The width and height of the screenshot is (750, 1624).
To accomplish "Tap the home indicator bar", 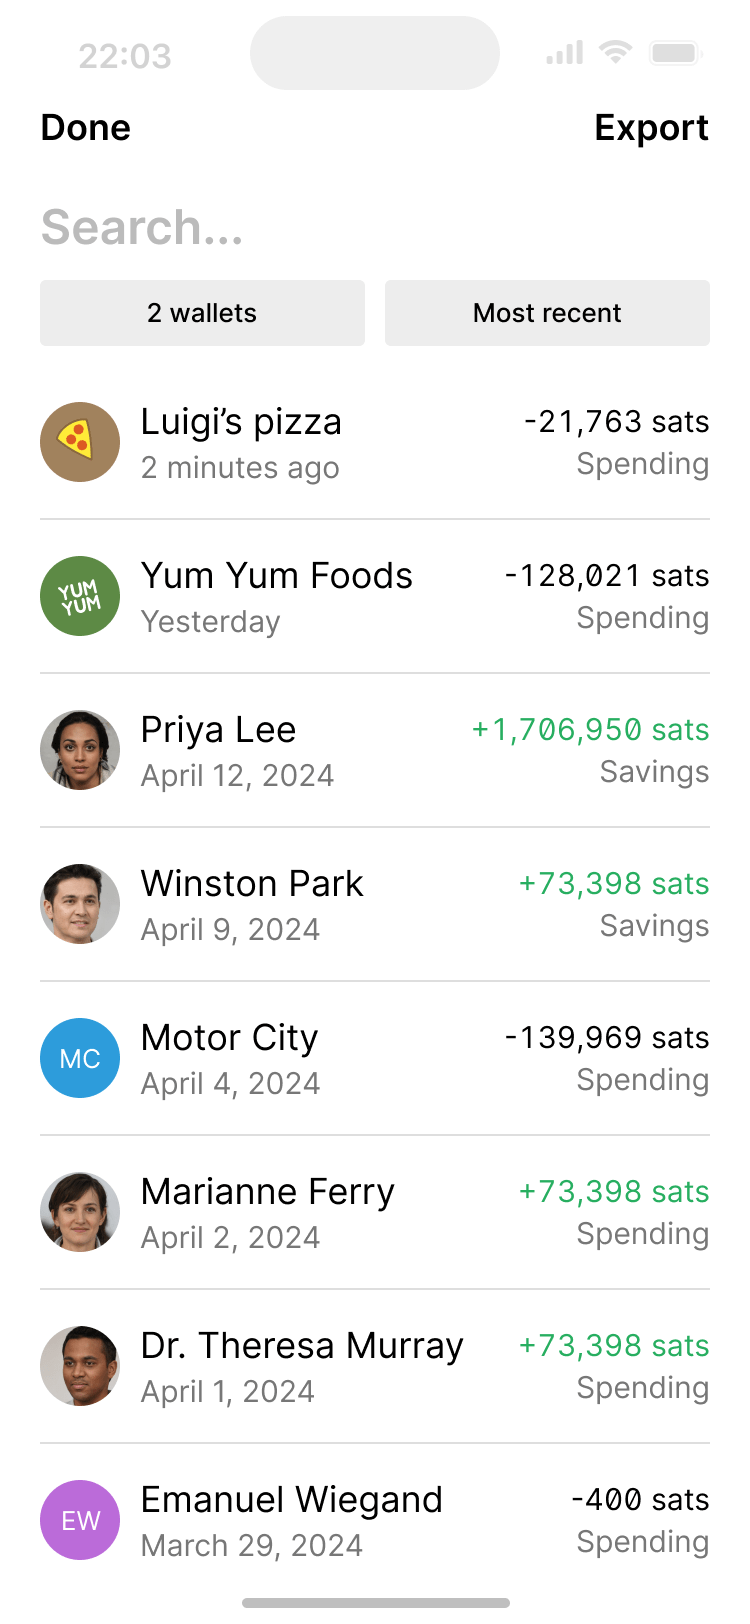I will click(375, 1603).
